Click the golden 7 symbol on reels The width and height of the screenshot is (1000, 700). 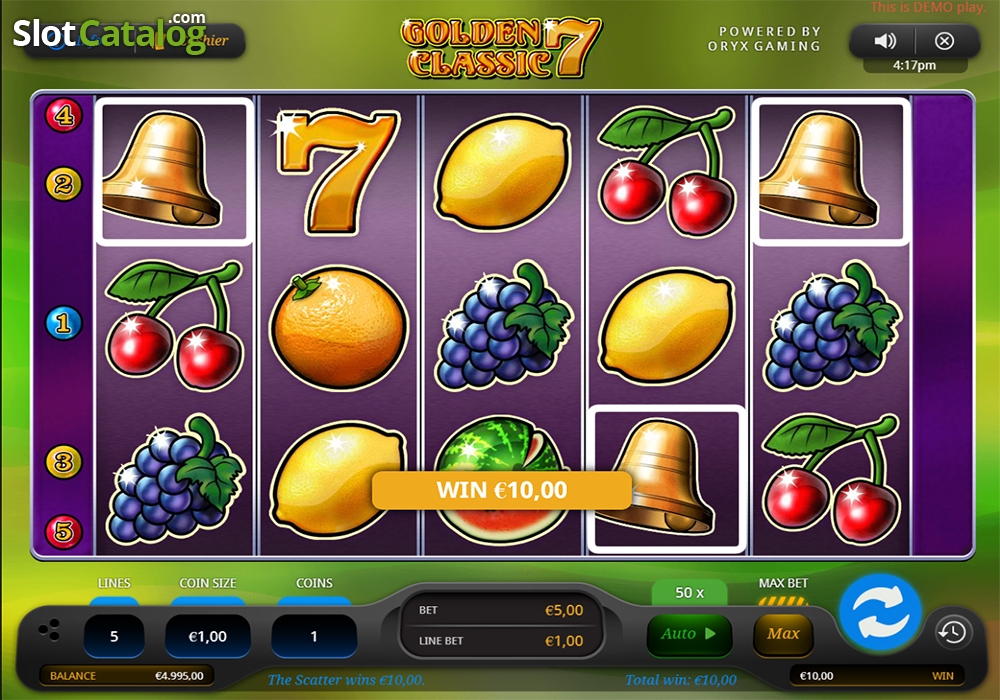[338, 172]
